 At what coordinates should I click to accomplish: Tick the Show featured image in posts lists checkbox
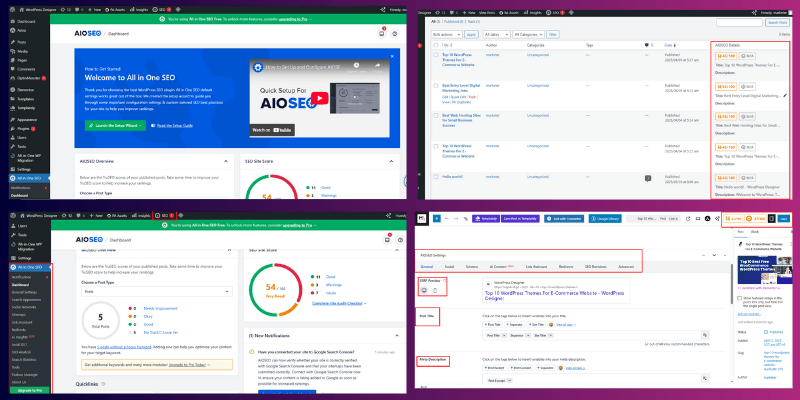(740, 298)
